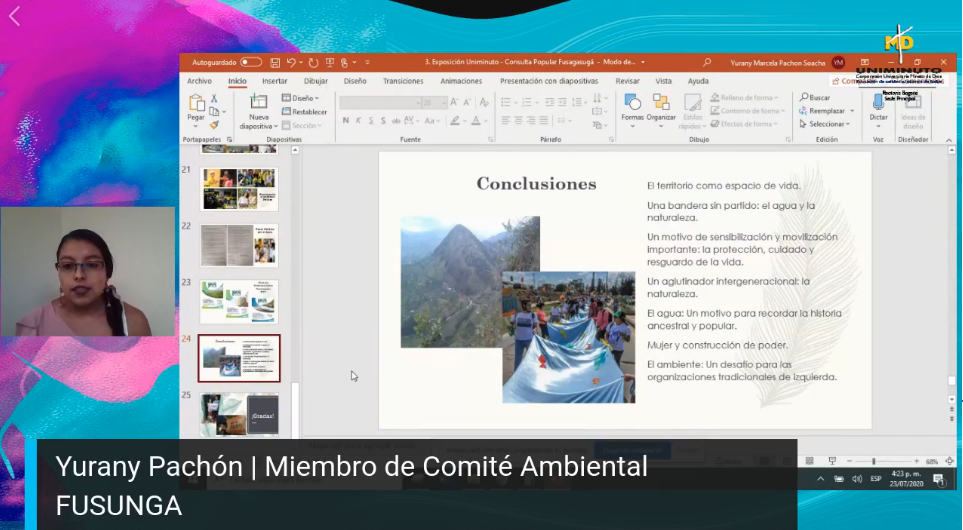The height and width of the screenshot is (530, 963).
Task: Switch to the Insertar tab
Action: click(x=275, y=81)
